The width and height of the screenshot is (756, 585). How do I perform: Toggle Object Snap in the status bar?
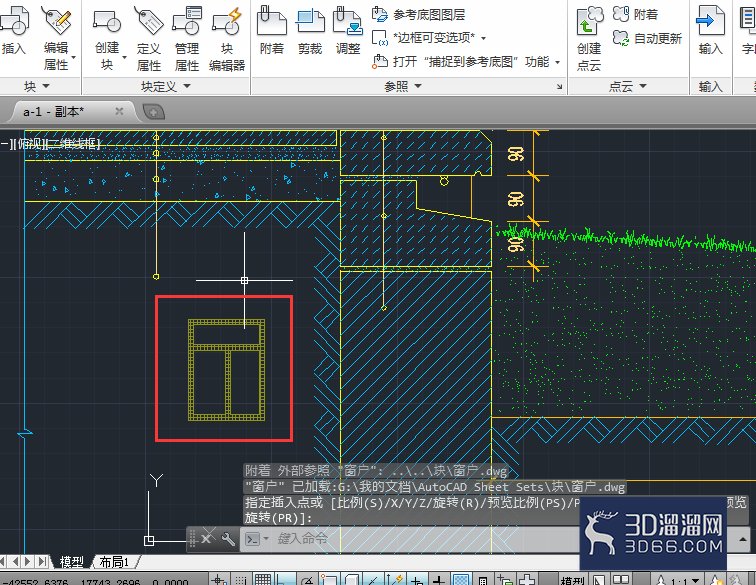tap(329, 580)
